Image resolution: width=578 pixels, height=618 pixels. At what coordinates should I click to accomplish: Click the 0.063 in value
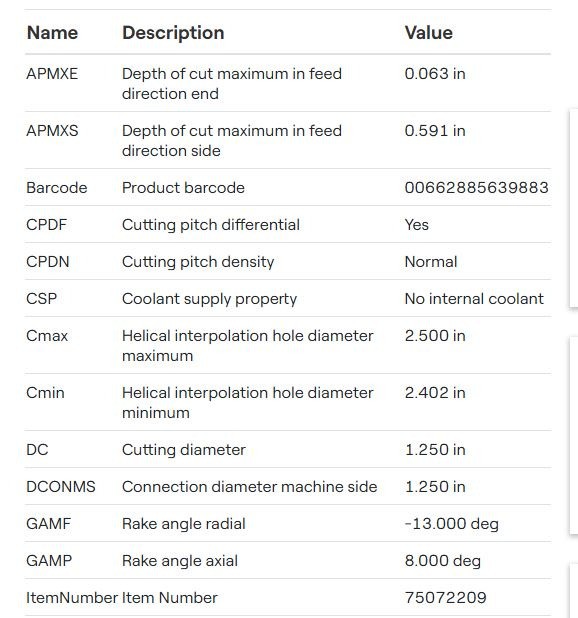pos(435,74)
